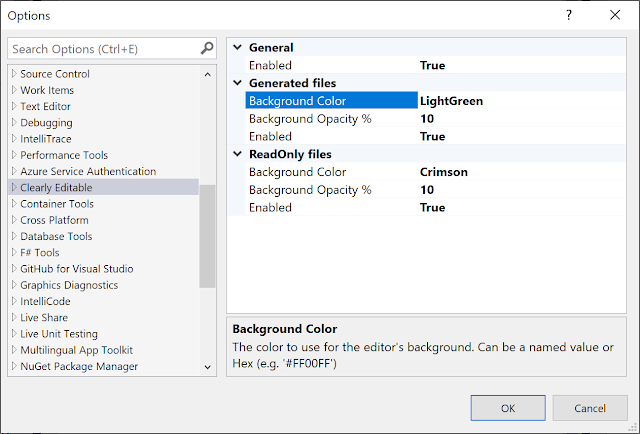This screenshot has width=640, height=434.
Task: Select General Enabled property row
Action: [436, 65]
